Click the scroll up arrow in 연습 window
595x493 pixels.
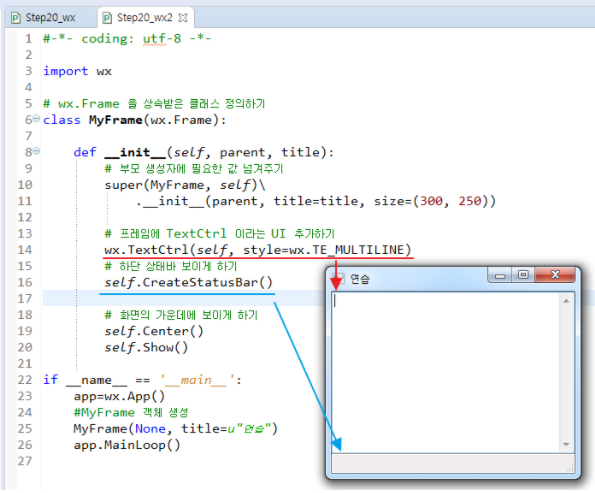pos(566,301)
